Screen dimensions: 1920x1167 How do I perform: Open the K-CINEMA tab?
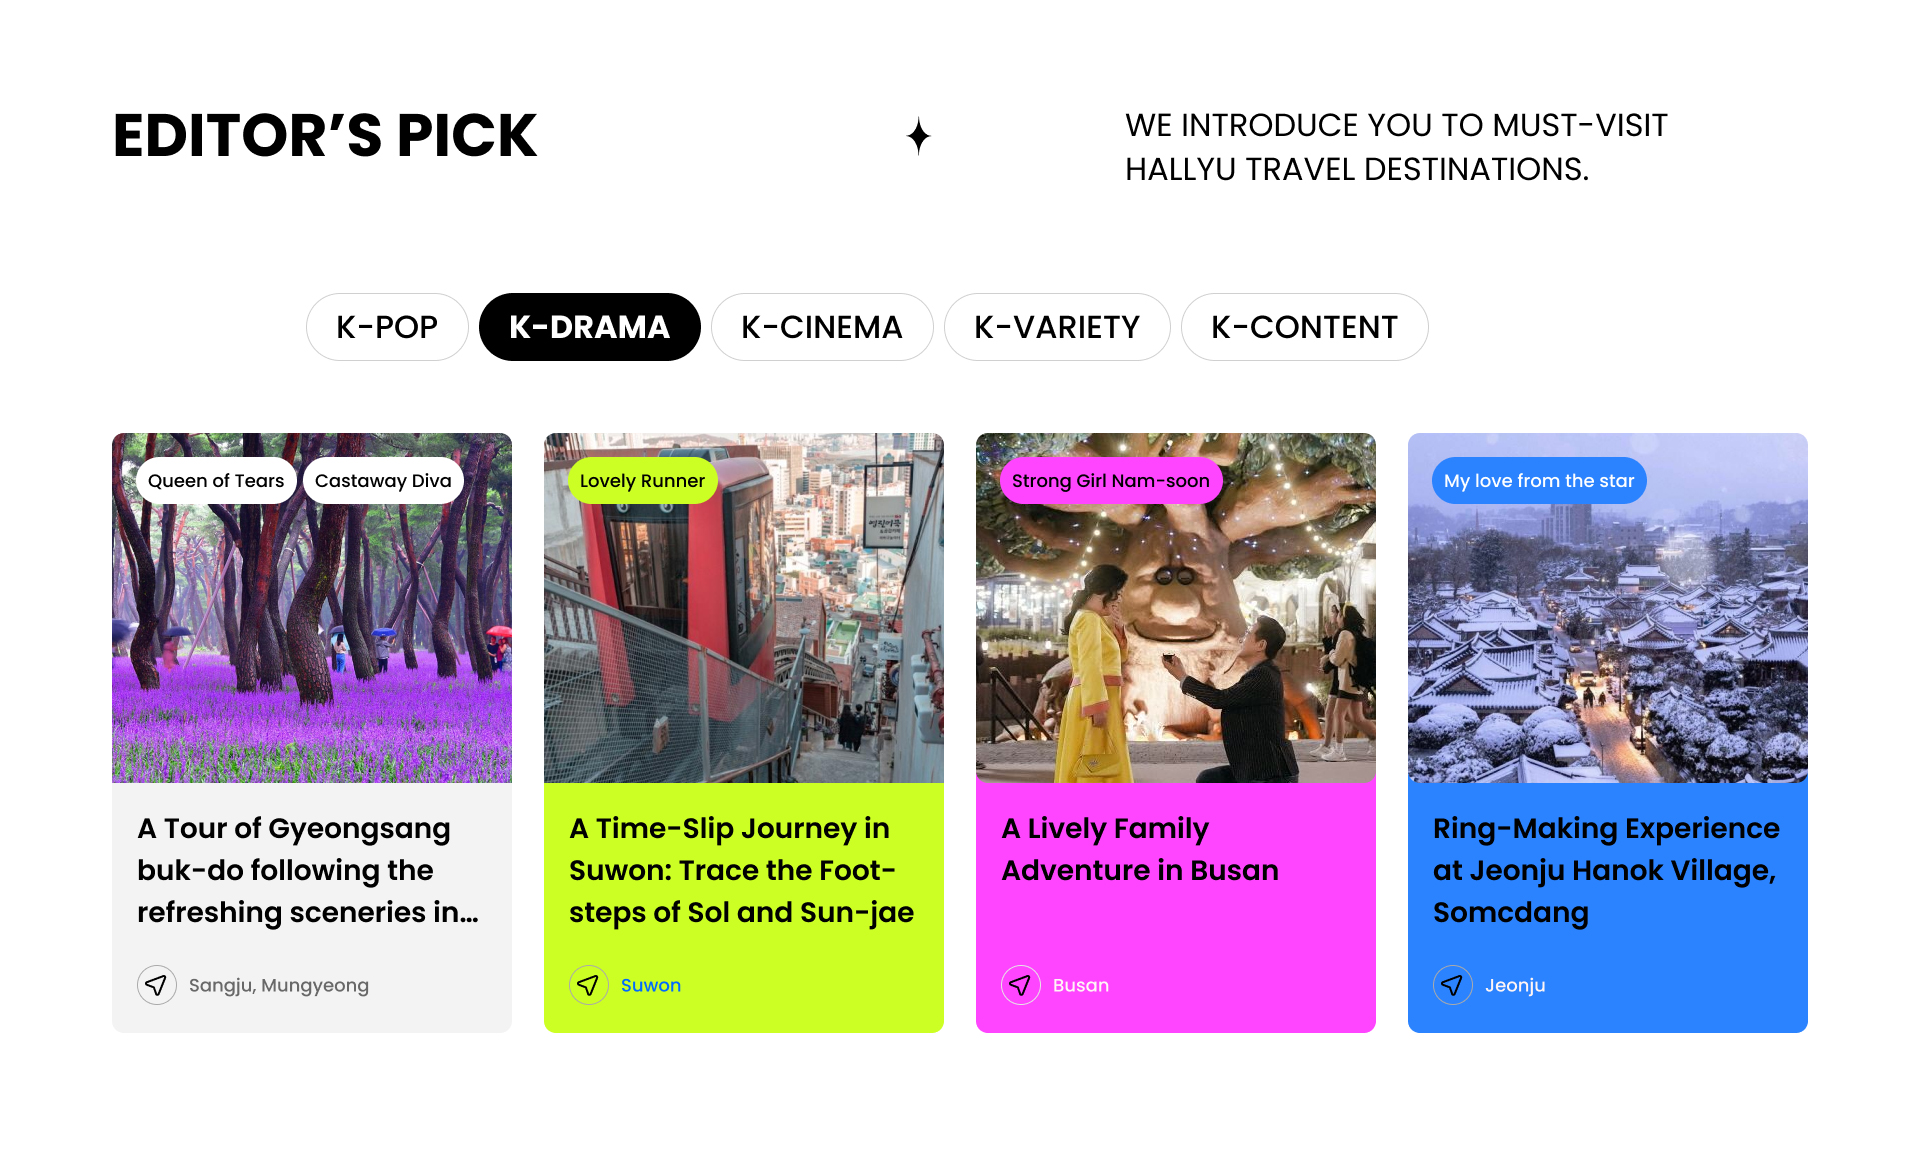822,327
